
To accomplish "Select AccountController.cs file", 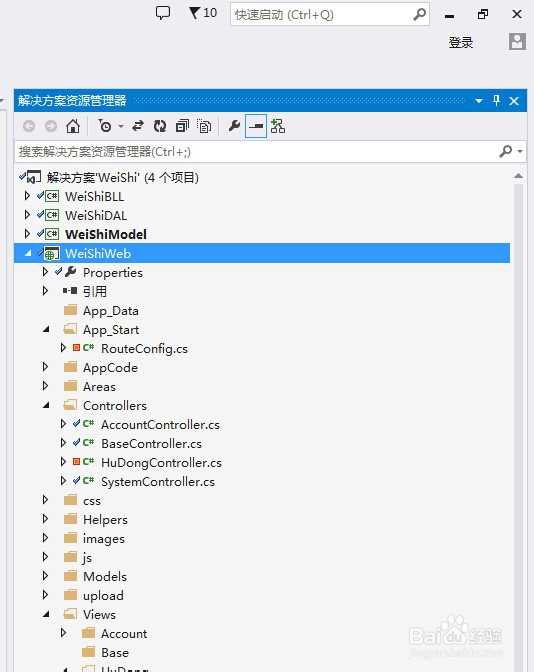I will [x=160, y=425].
